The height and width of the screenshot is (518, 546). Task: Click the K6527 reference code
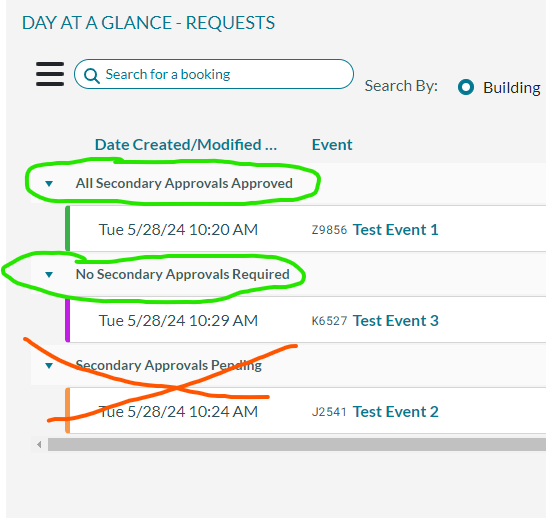point(329,321)
